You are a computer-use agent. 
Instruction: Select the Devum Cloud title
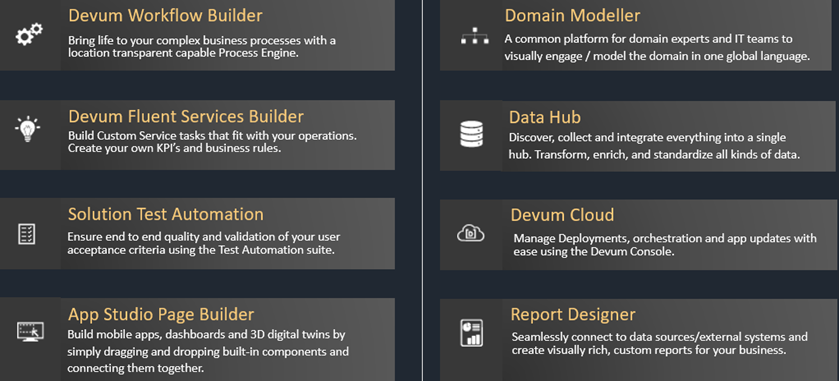tap(562, 215)
